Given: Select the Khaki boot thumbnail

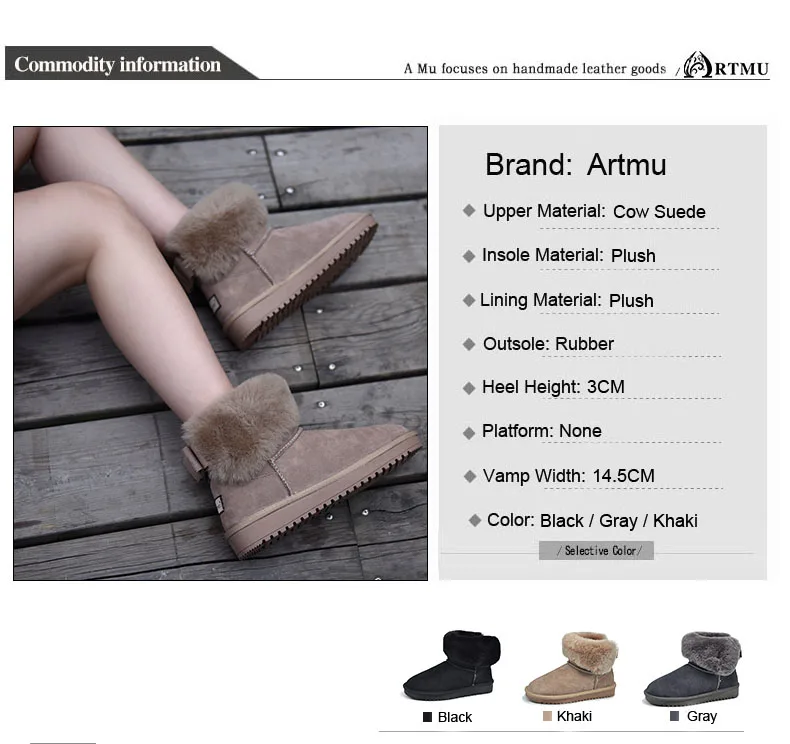Looking at the screenshot, I should coord(571,667).
